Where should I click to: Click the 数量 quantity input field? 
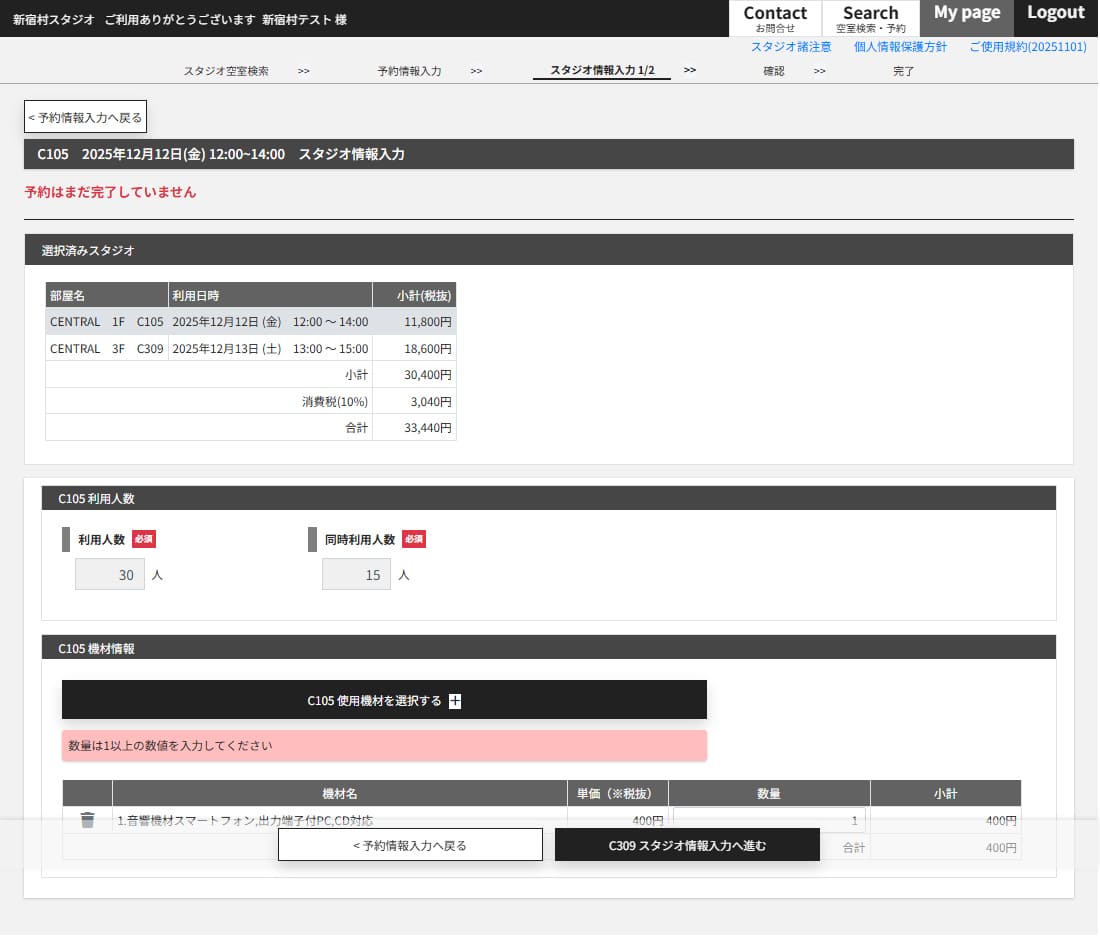[x=768, y=820]
